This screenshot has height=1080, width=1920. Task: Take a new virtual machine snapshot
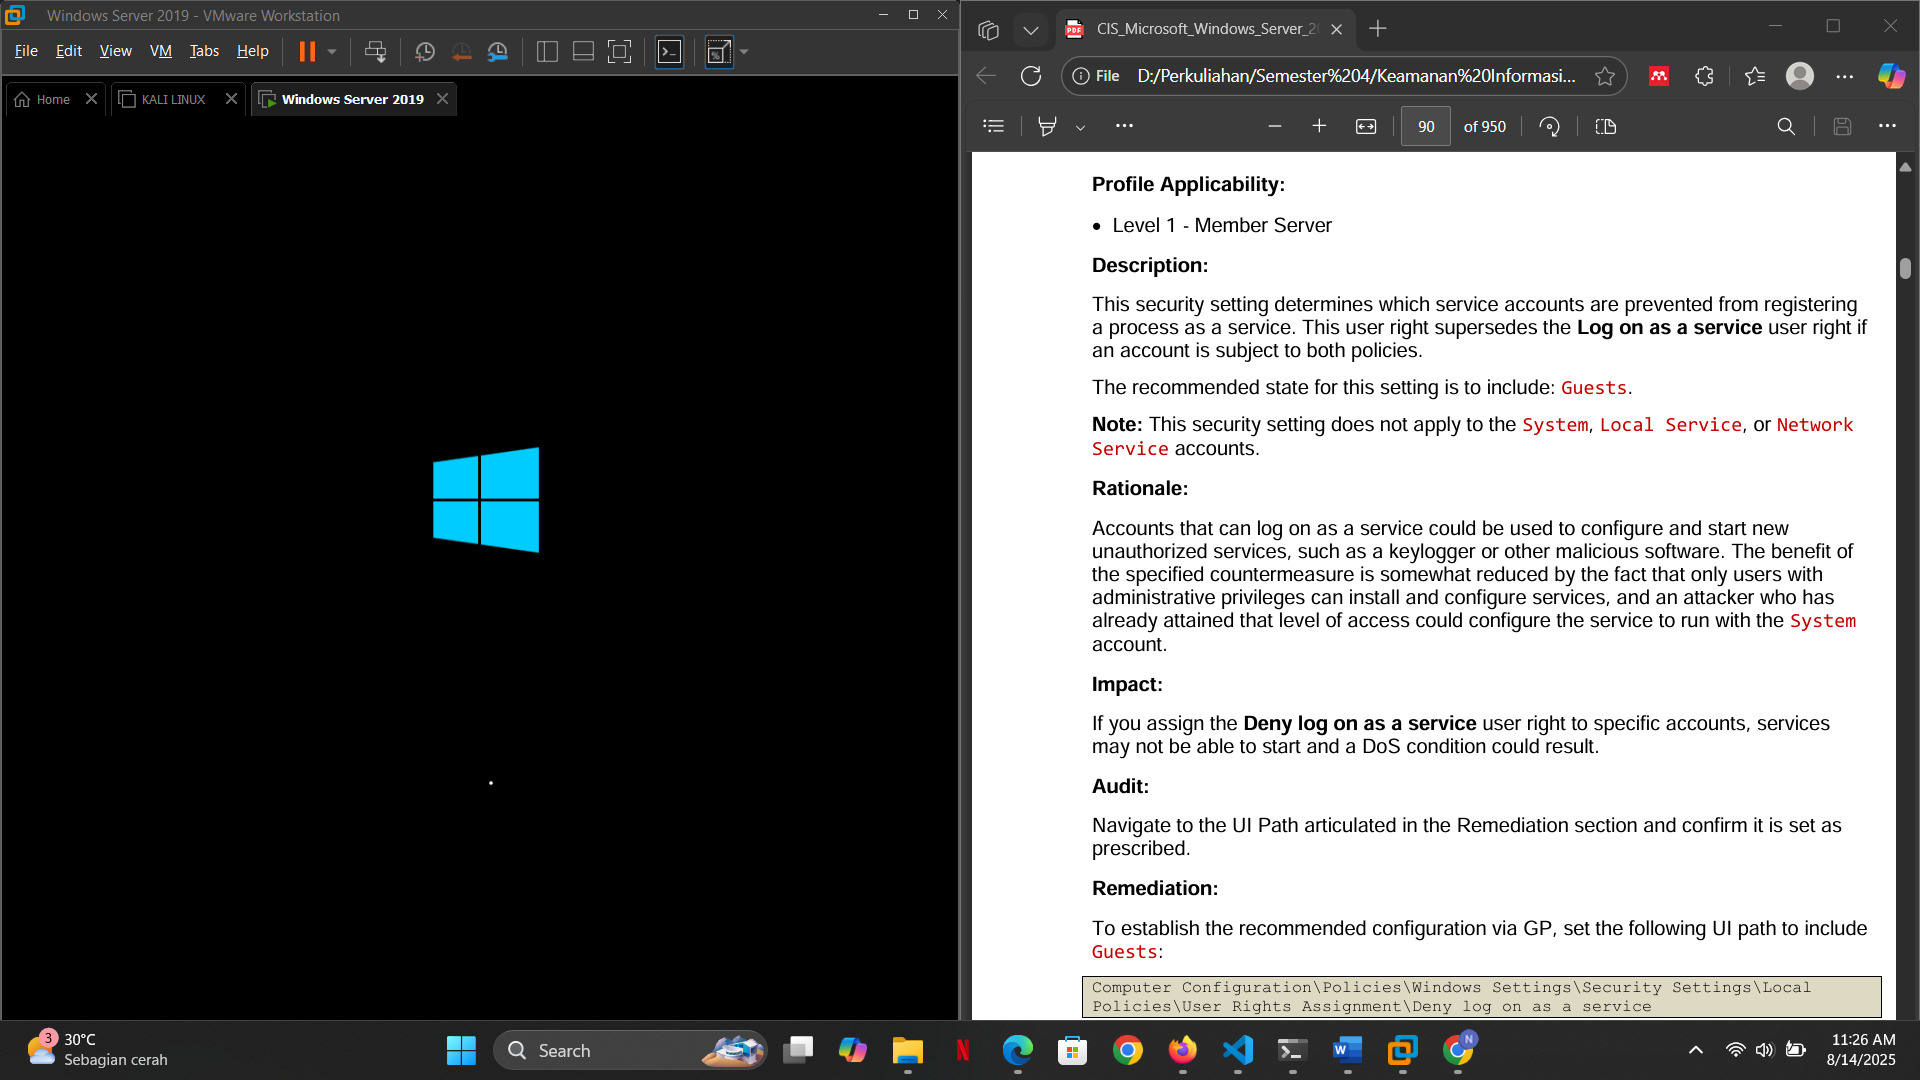coord(425,52)
